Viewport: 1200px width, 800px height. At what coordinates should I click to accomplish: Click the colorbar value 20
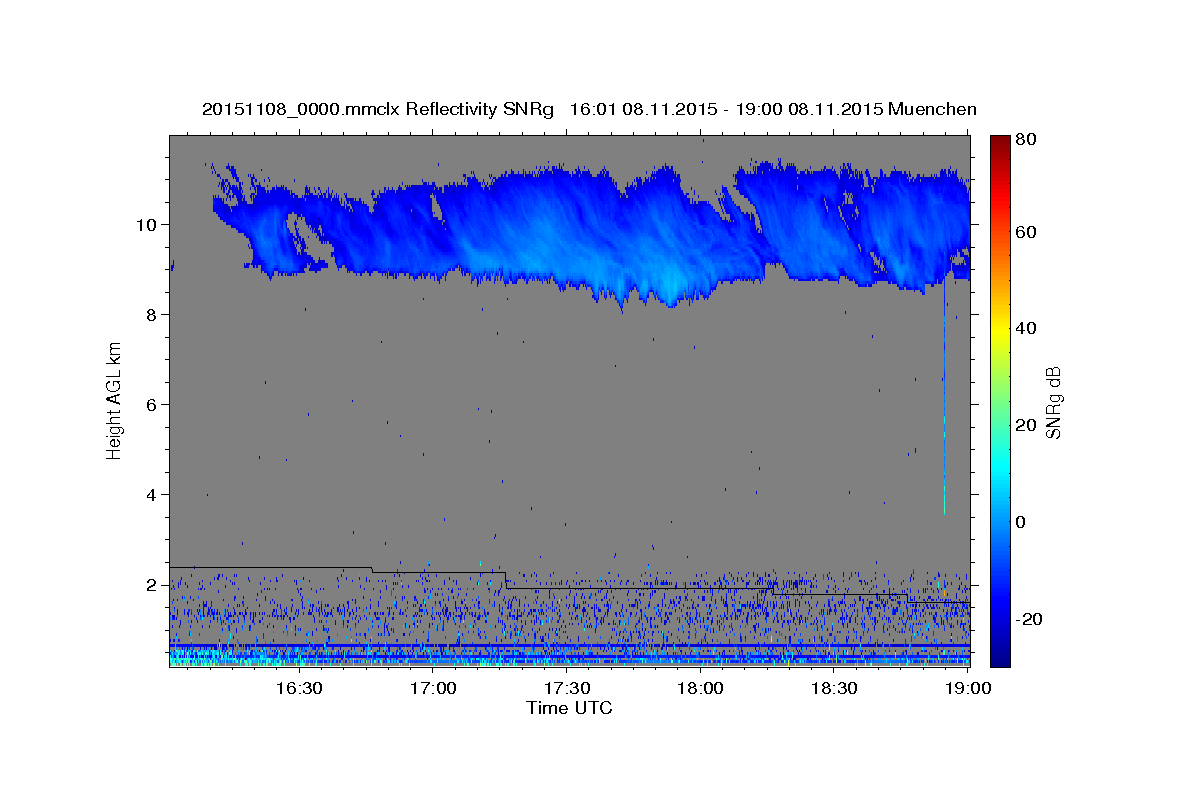tap(1027, 425)
